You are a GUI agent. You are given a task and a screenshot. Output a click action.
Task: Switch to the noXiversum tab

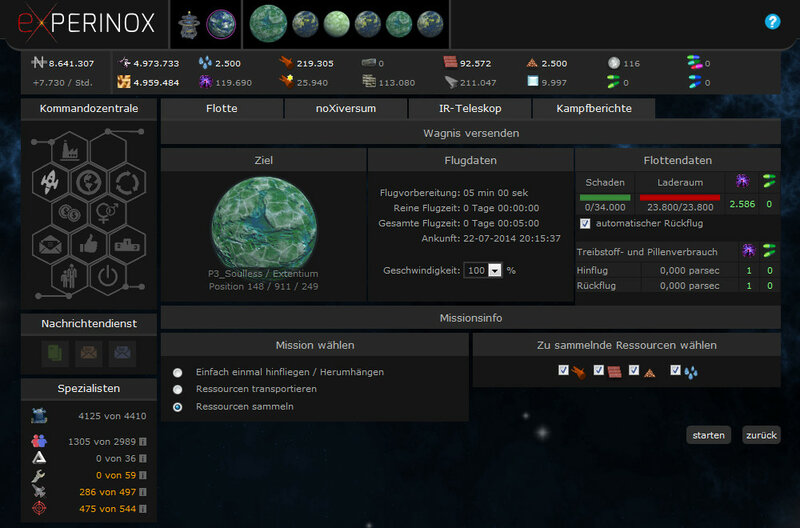coord(346,109)
